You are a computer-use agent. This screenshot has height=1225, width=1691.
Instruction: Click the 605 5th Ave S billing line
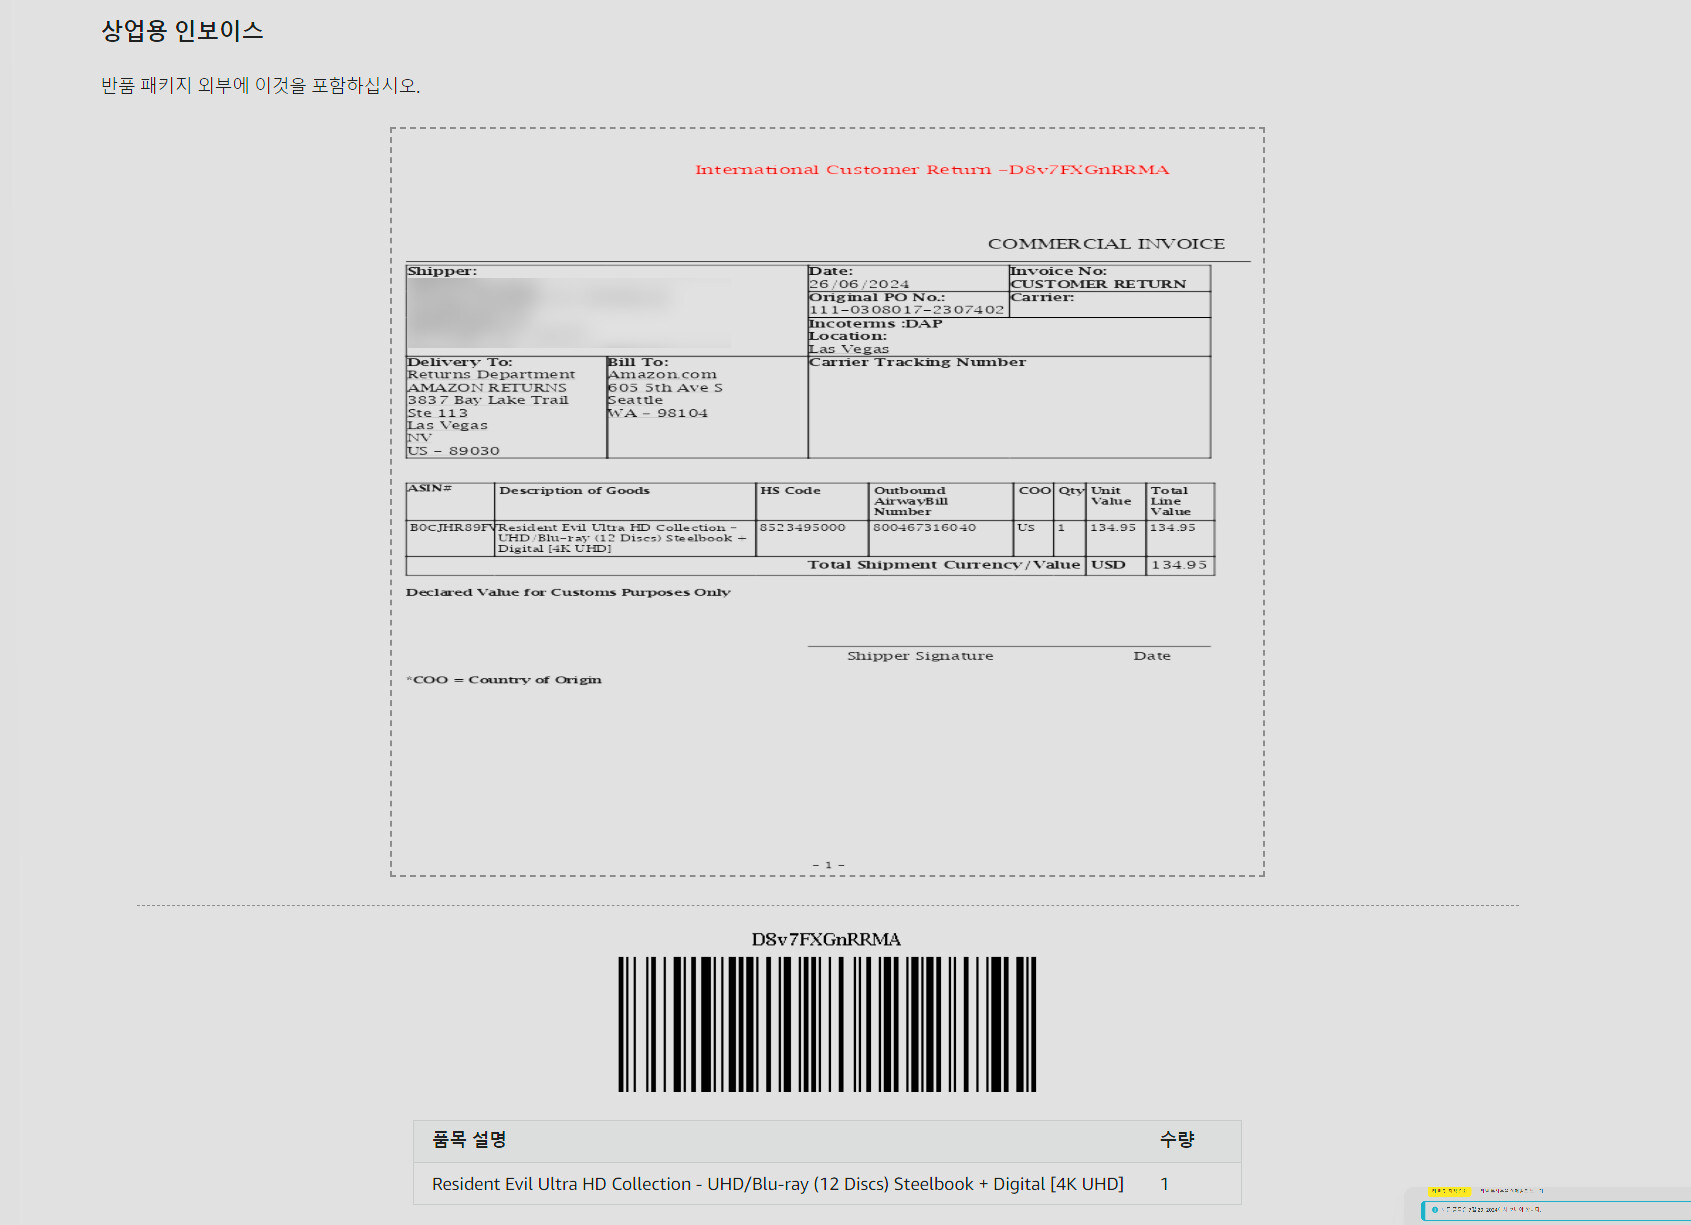coord(665,388)
